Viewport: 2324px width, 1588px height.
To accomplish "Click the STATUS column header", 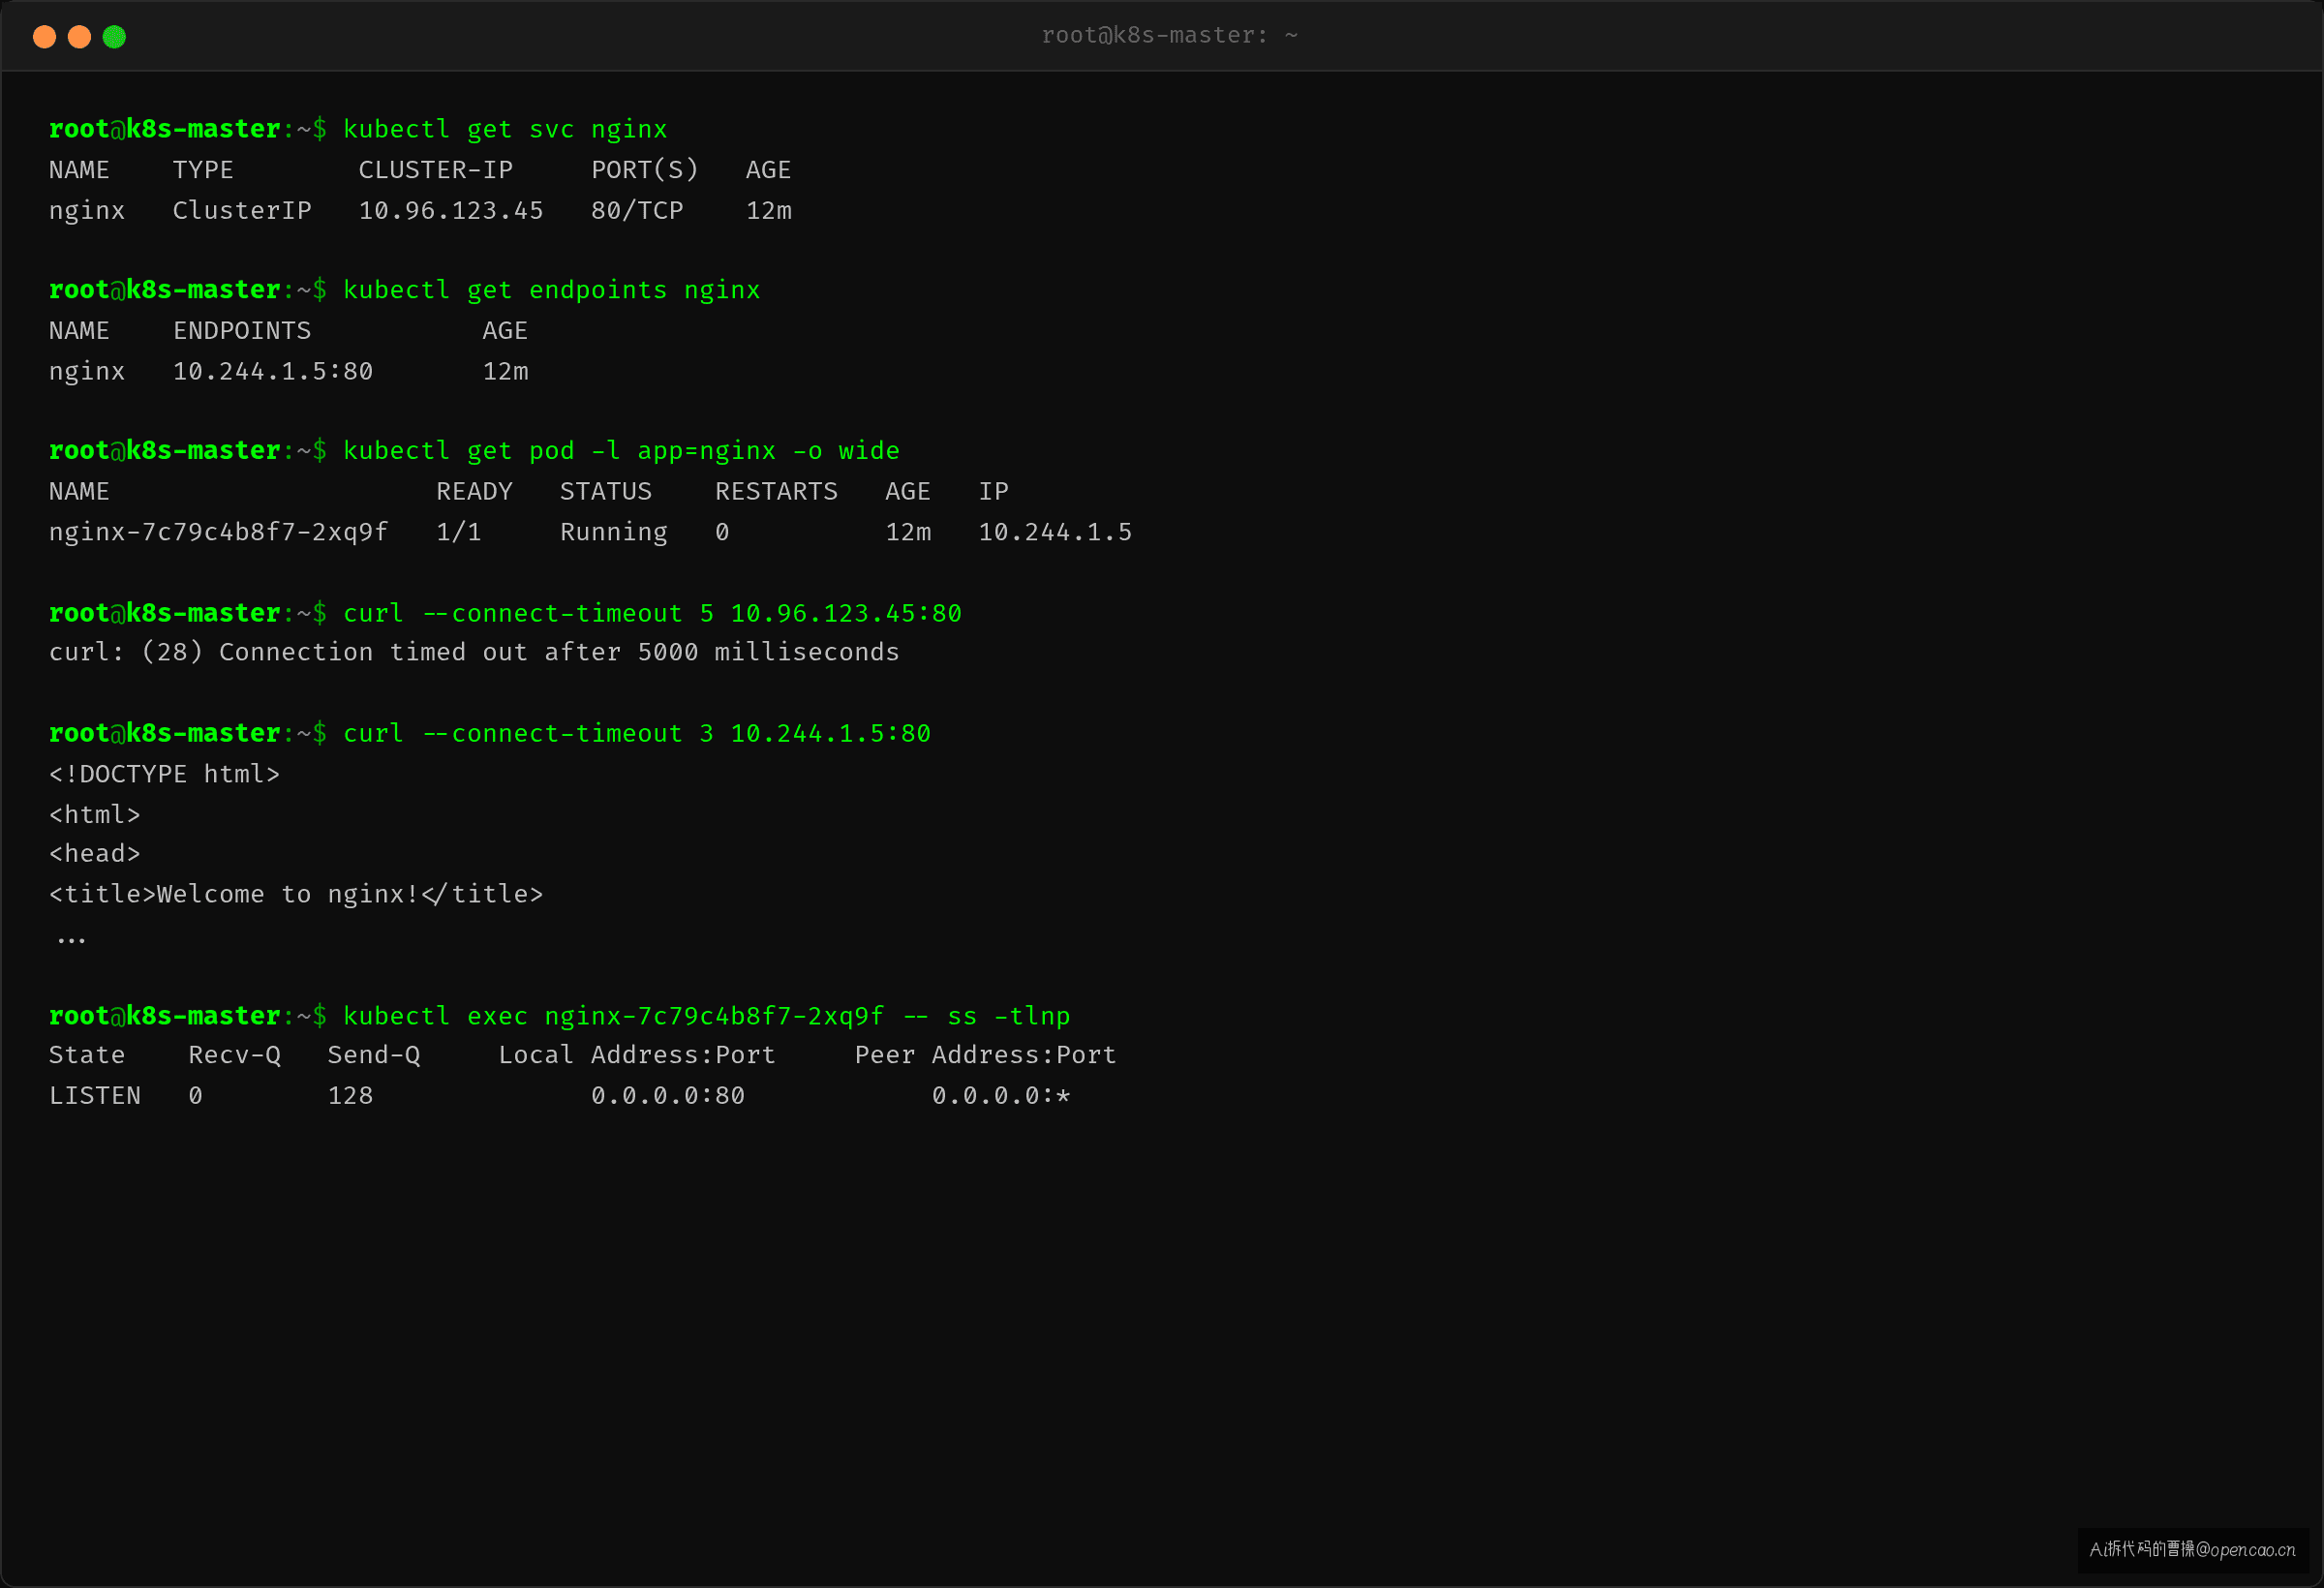I will tap(605, 492).
